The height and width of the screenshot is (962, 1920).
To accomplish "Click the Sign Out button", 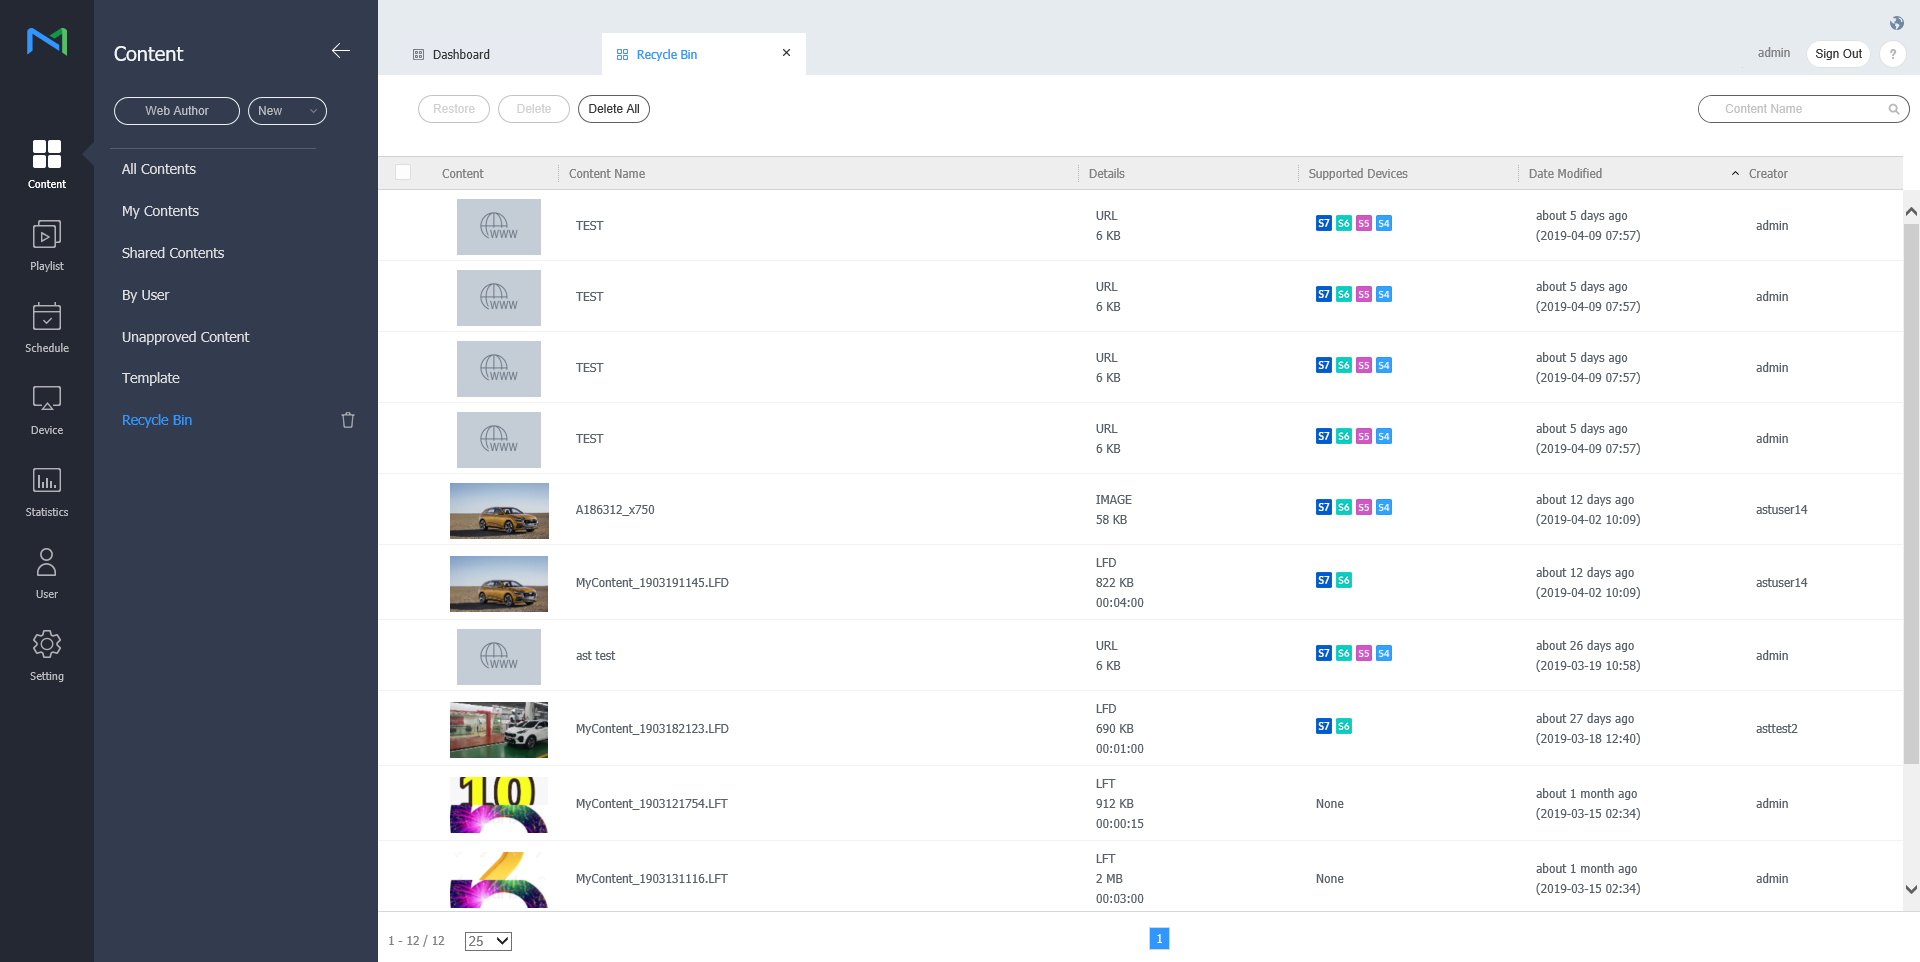I will tap(1838, 54).
